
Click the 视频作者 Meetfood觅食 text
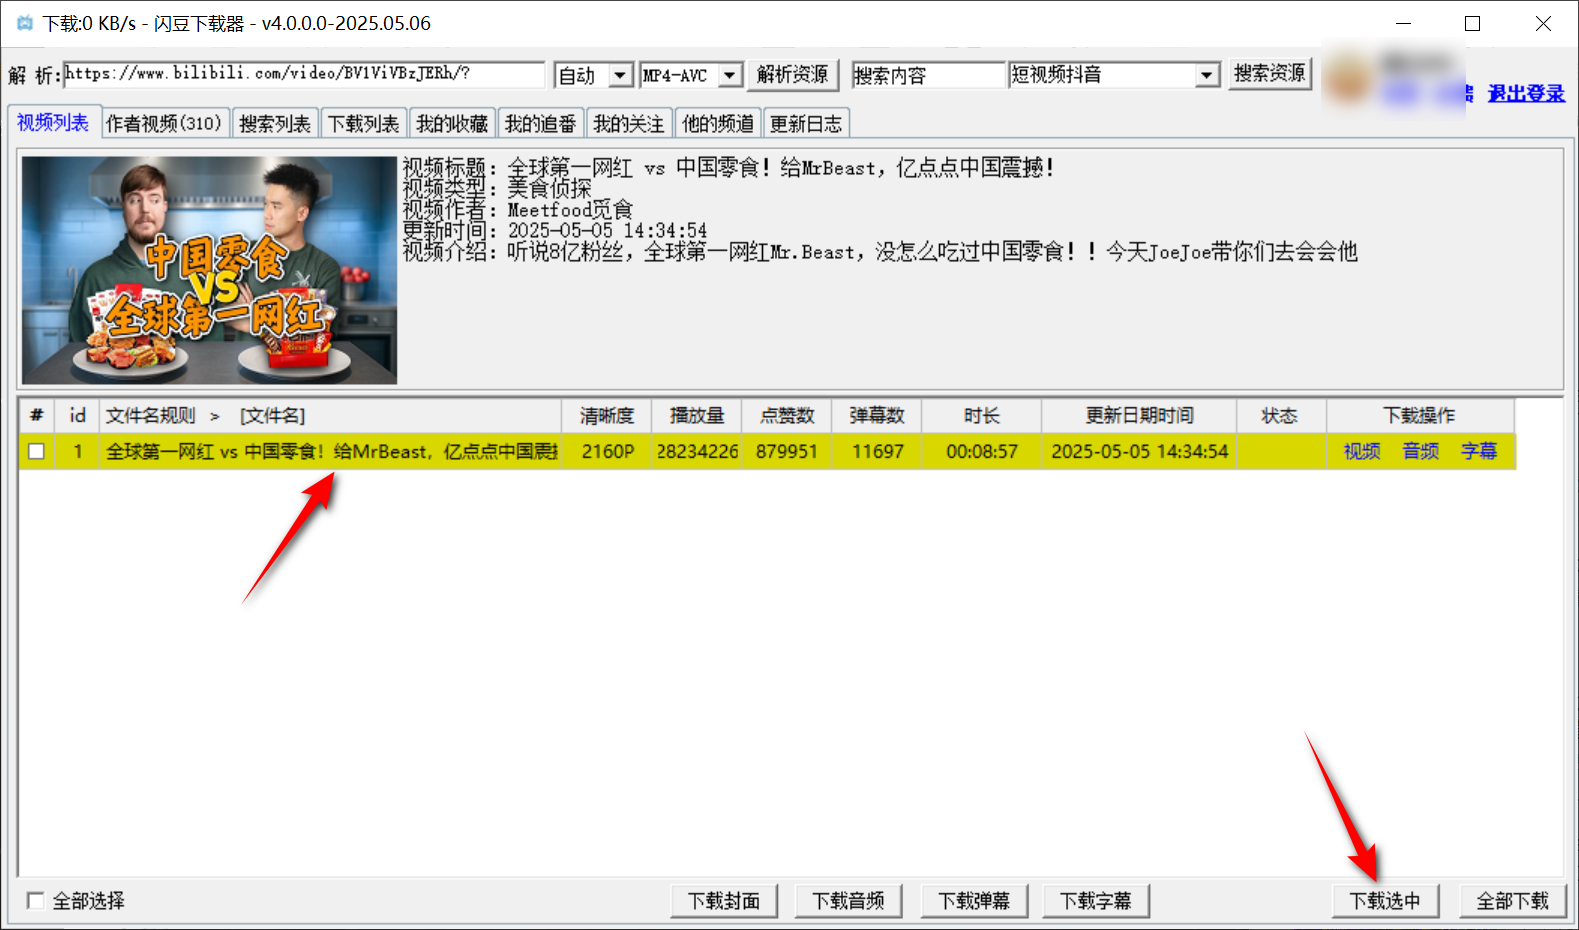click(x=518, y=209)
